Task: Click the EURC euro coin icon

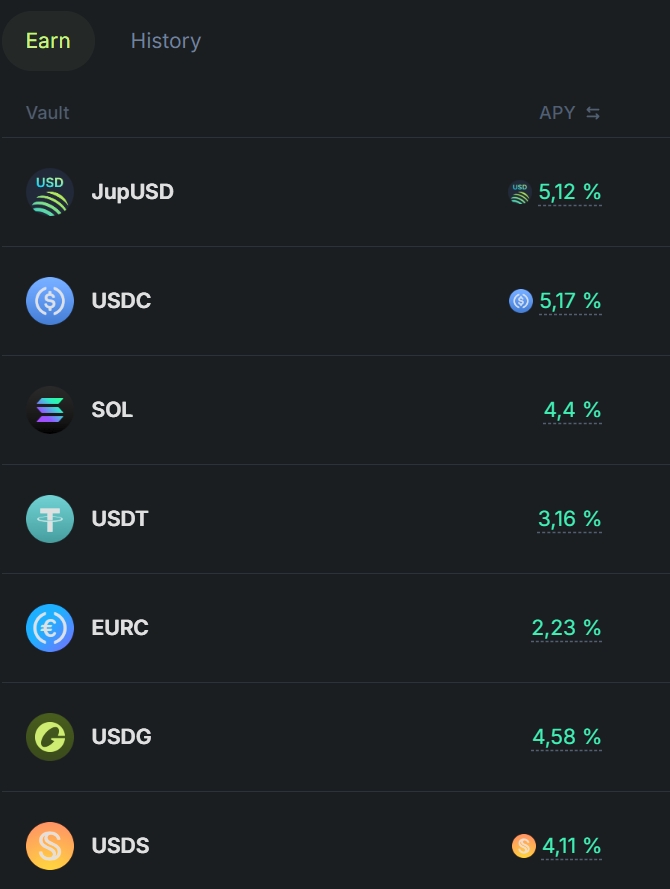Action: tap(50, 627)
